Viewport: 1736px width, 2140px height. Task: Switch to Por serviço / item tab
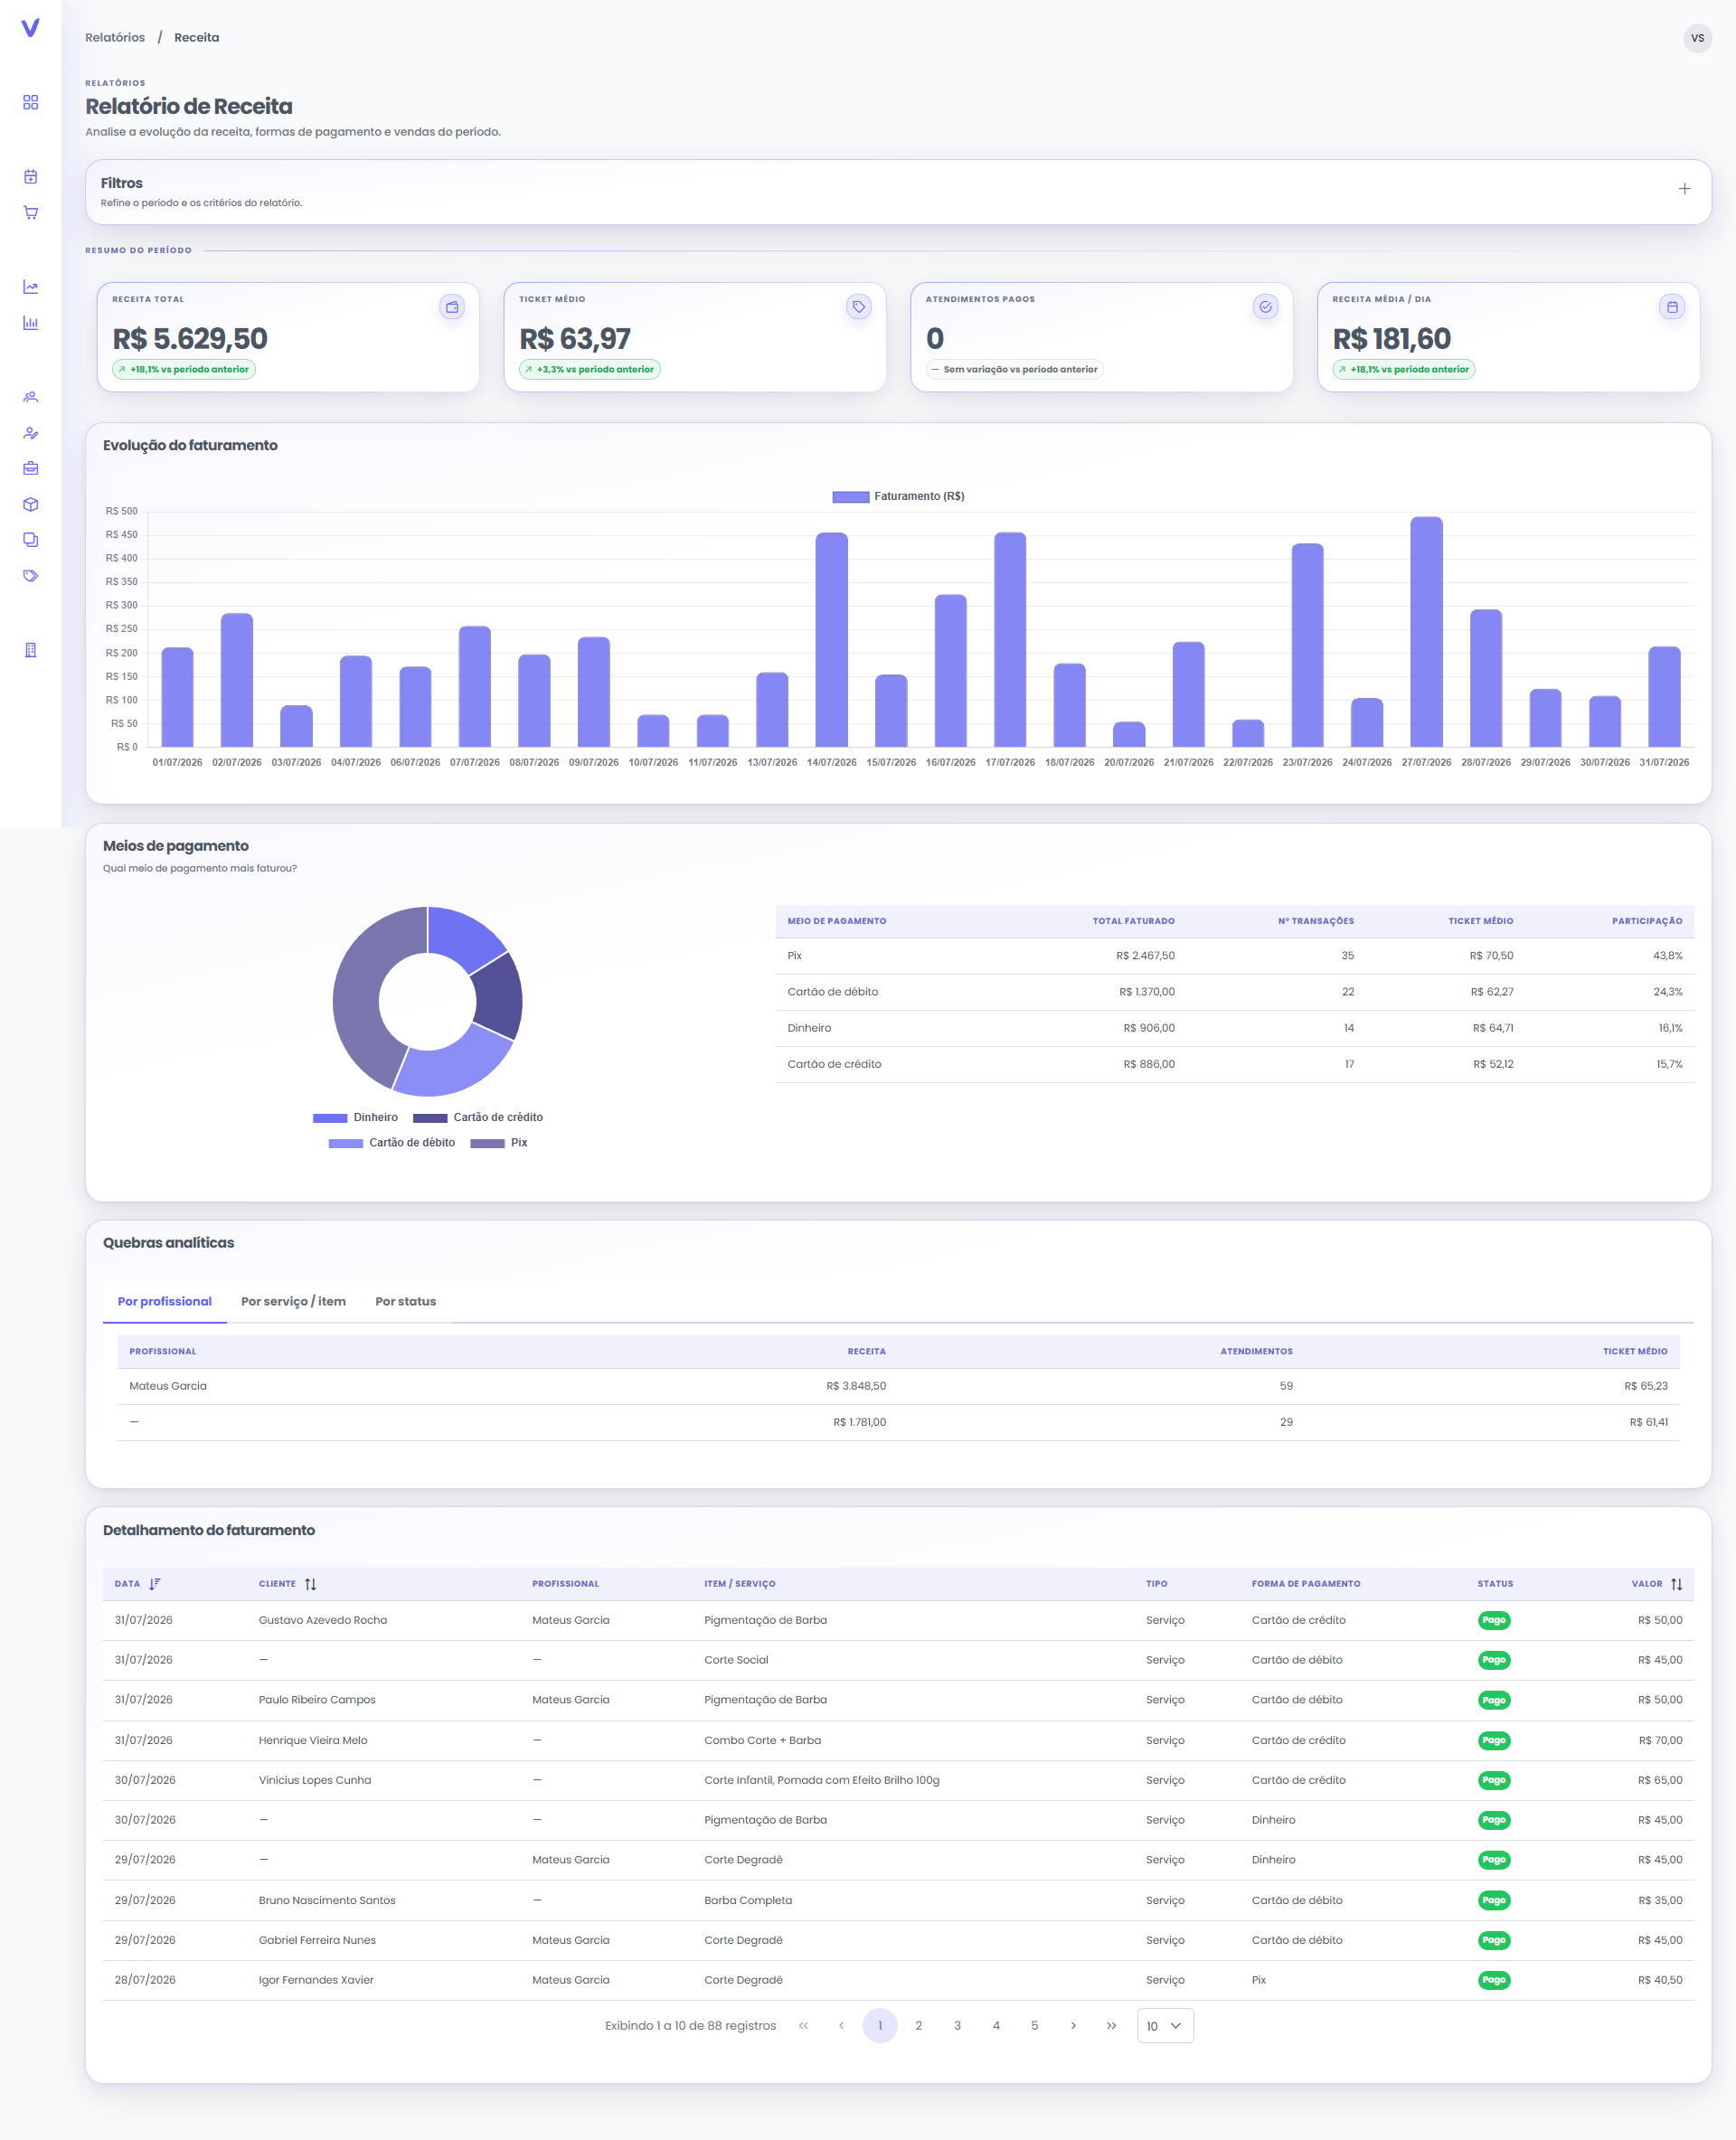293,1302
